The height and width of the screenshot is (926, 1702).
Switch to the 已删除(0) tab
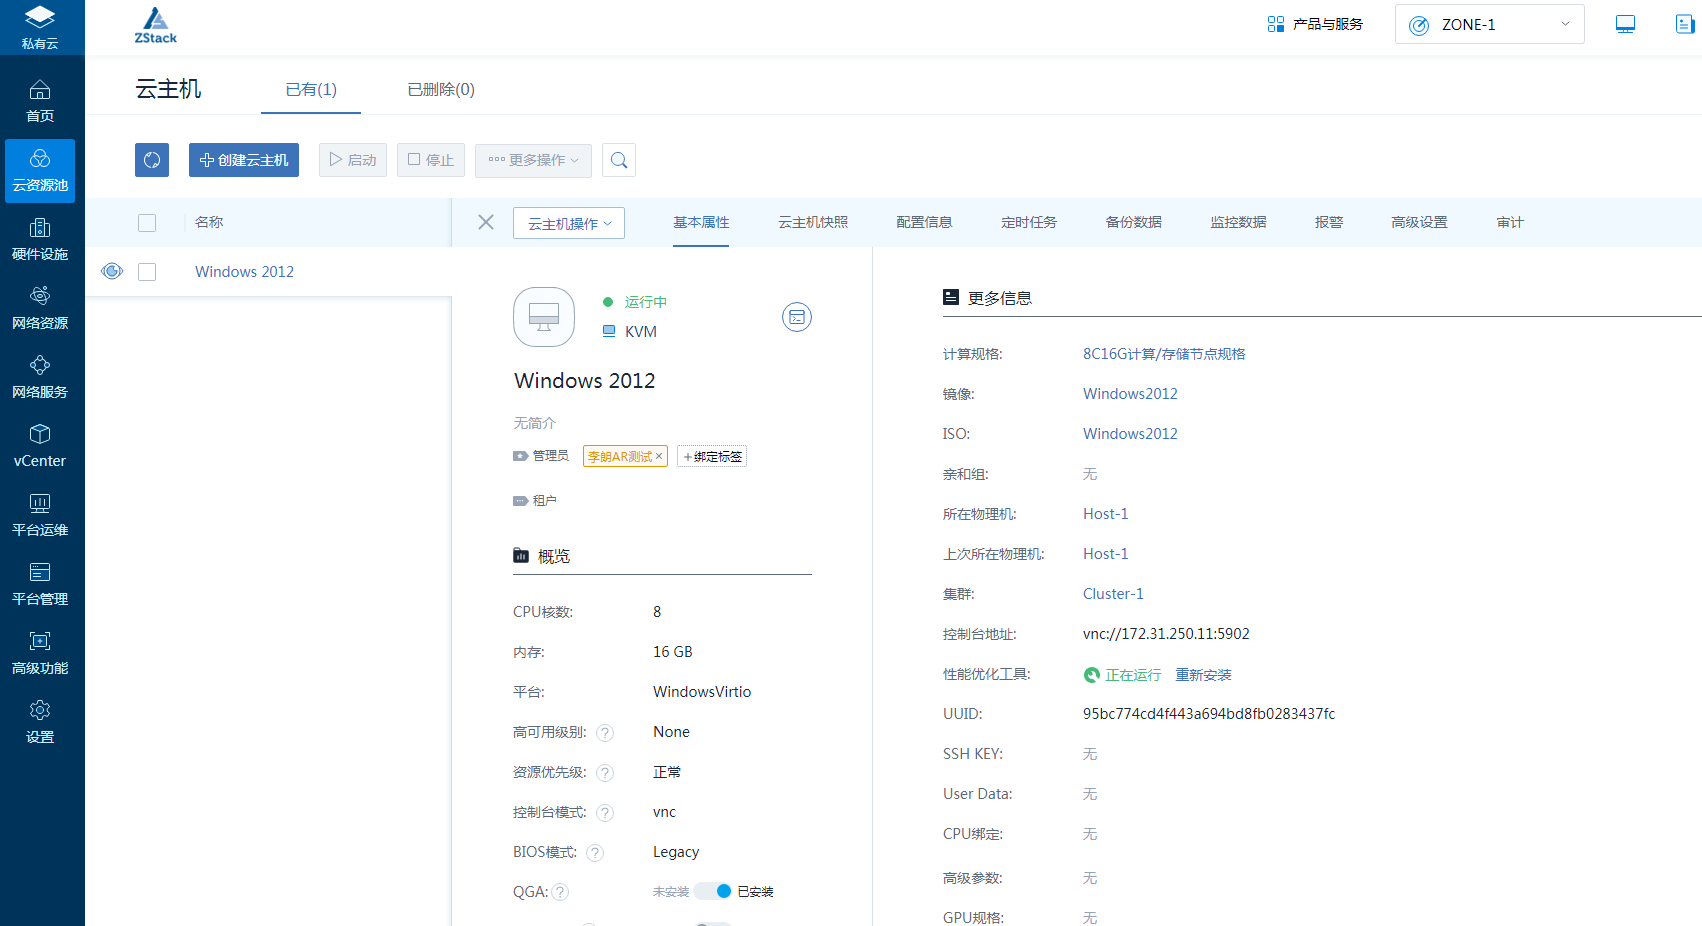pyautogui.click(x=441, y=90)
